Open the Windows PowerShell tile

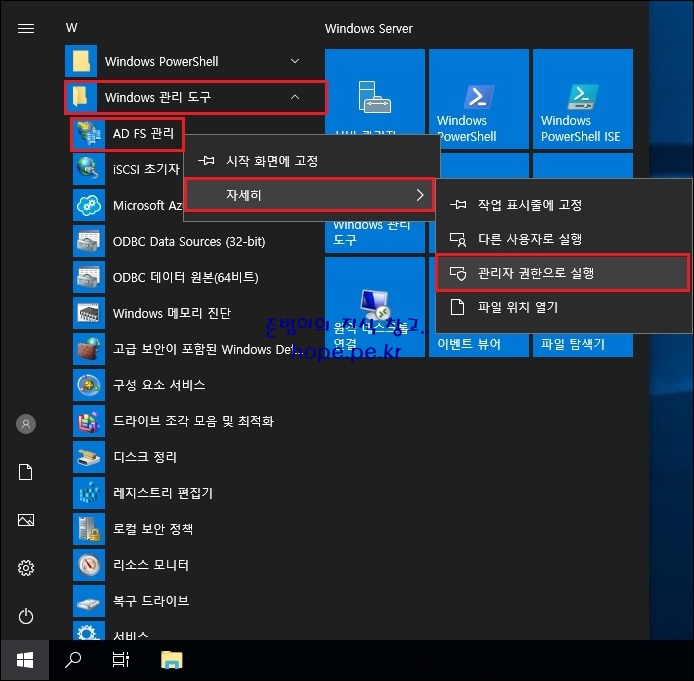478,99
